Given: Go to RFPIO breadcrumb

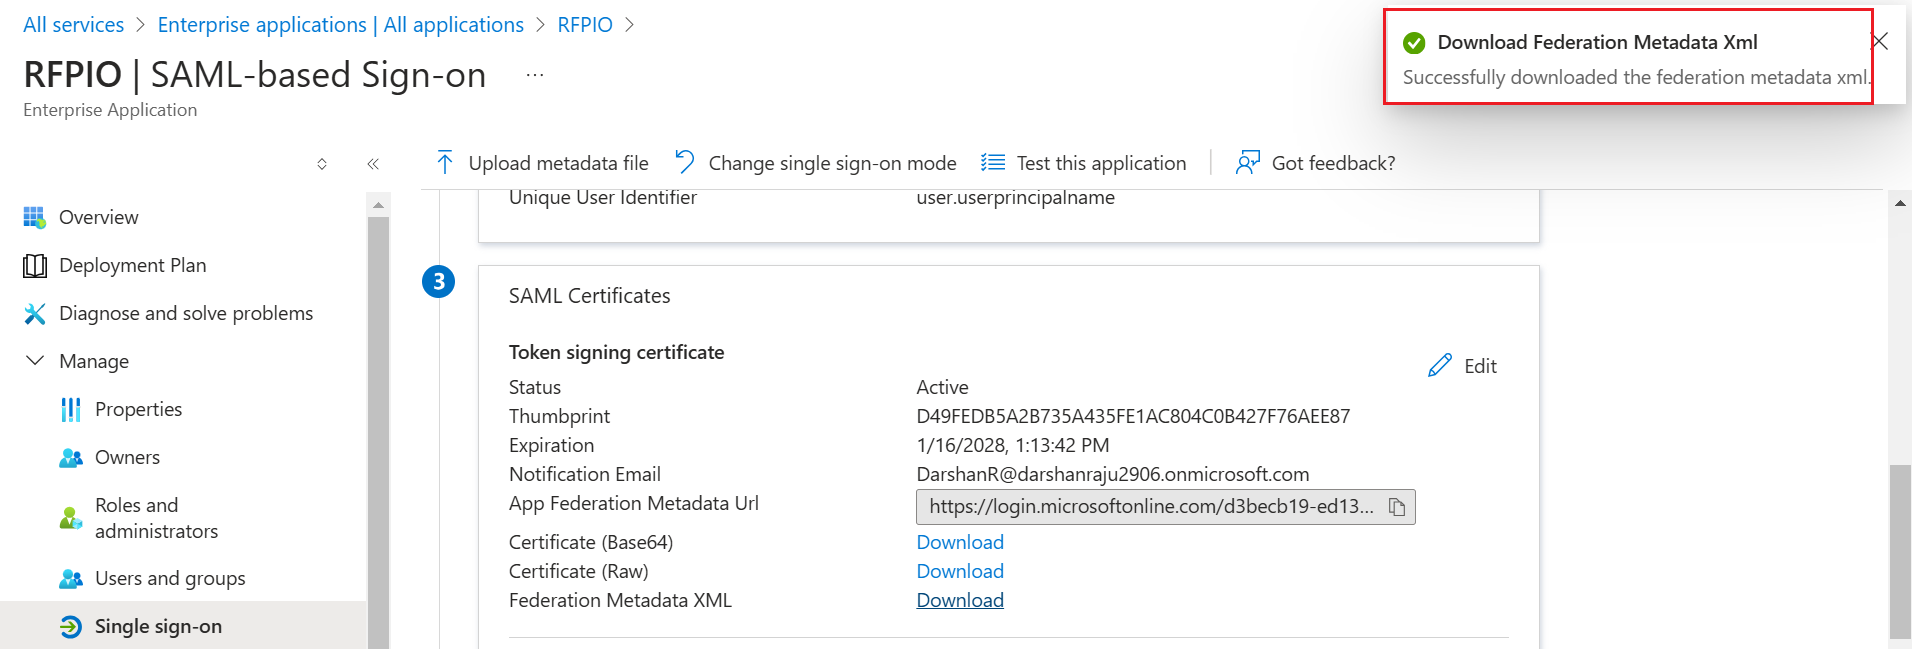Looking at the screenshot, I should 585,25.
